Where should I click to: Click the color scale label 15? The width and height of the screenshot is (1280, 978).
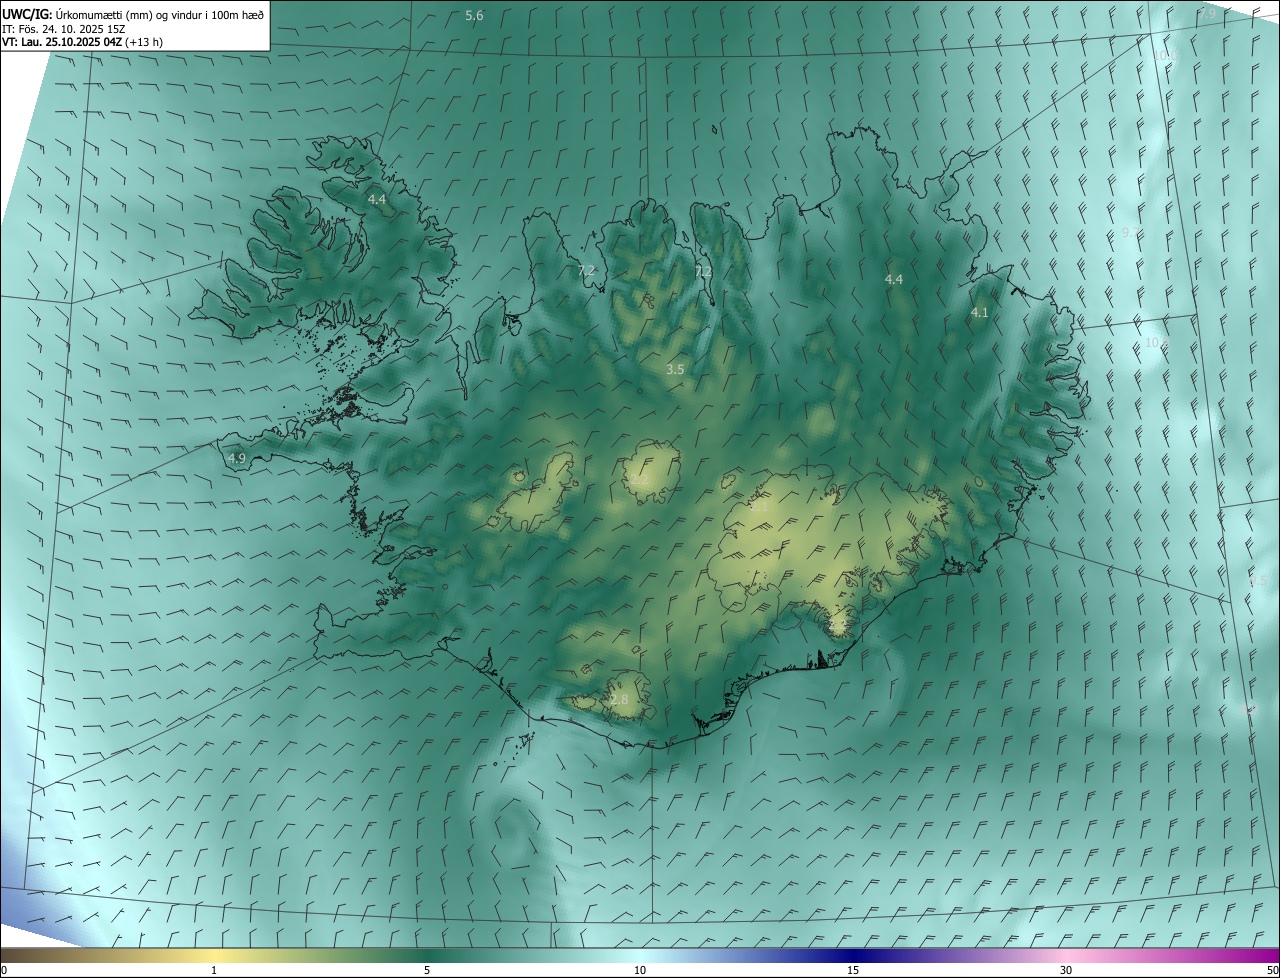853,971
